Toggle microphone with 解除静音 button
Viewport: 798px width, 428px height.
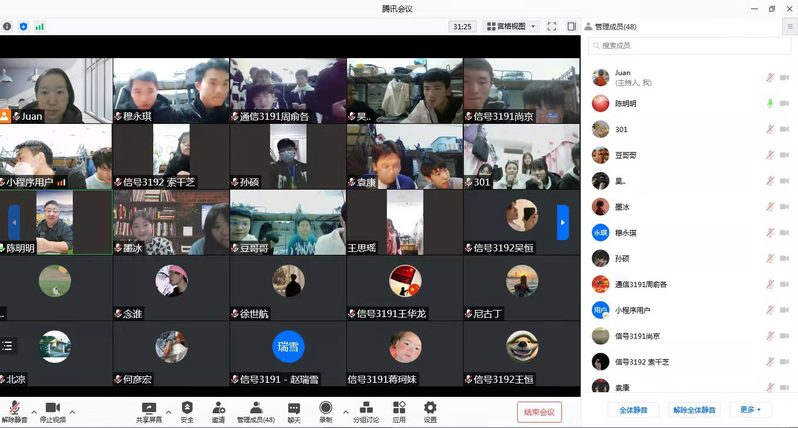tap(14, 411)
